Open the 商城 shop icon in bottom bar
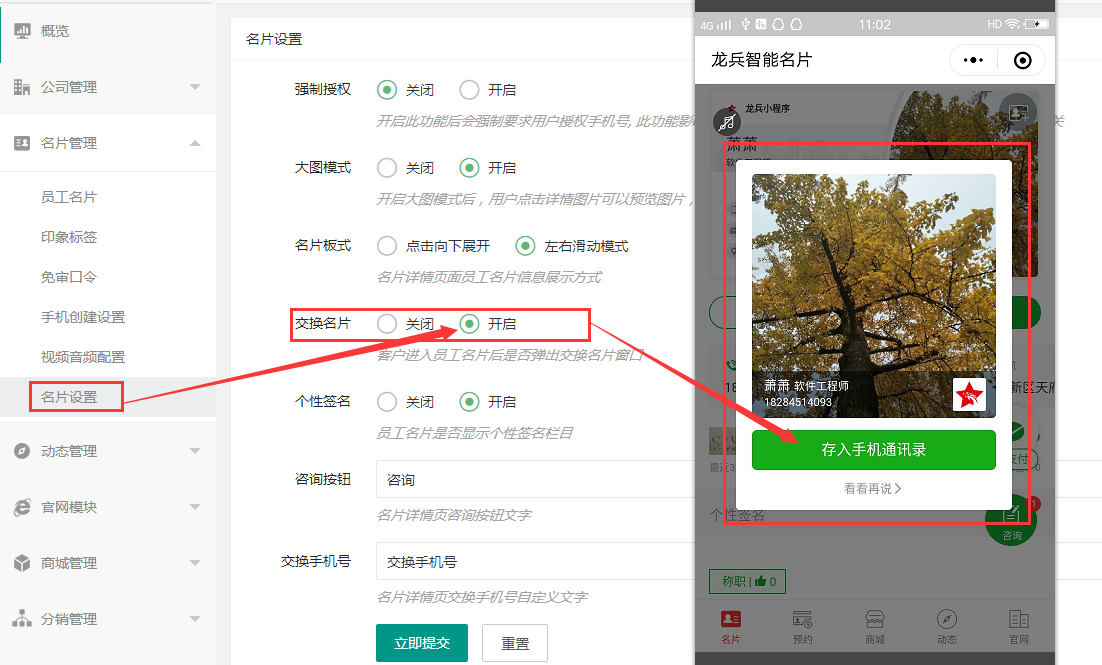The width and height of the screenshot is (1102, 665). pyautogui.click(x=875, y=619)
